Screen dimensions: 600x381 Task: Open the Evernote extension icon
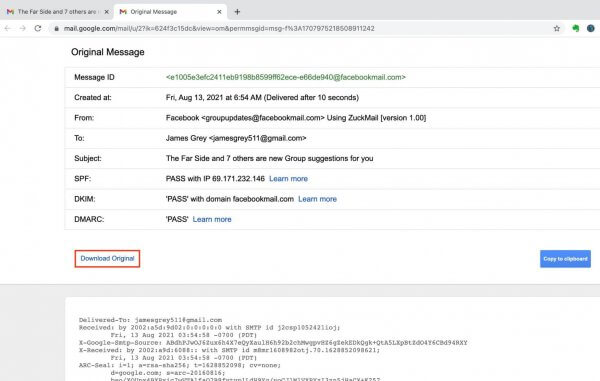point(576,28)
